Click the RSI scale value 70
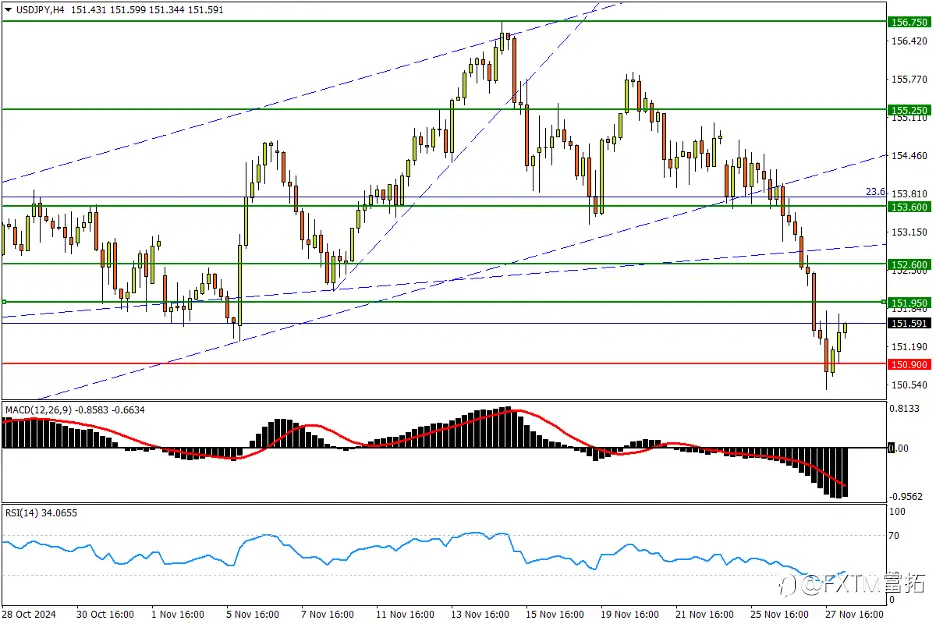 coord(894,536)
